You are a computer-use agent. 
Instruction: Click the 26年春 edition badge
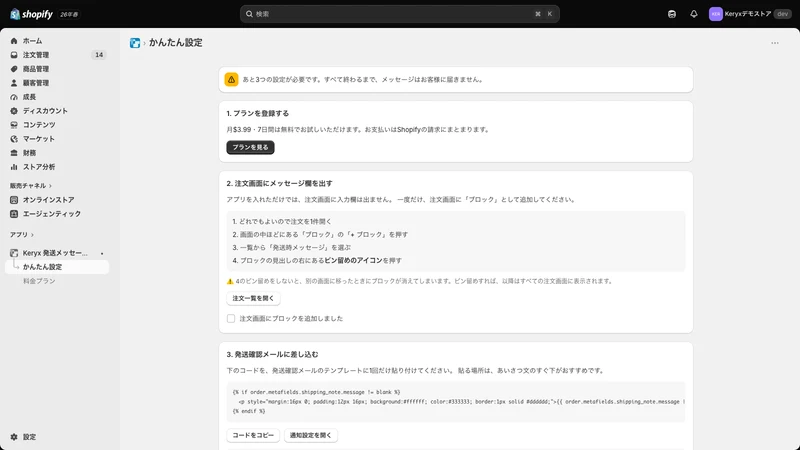pos(69,14)
